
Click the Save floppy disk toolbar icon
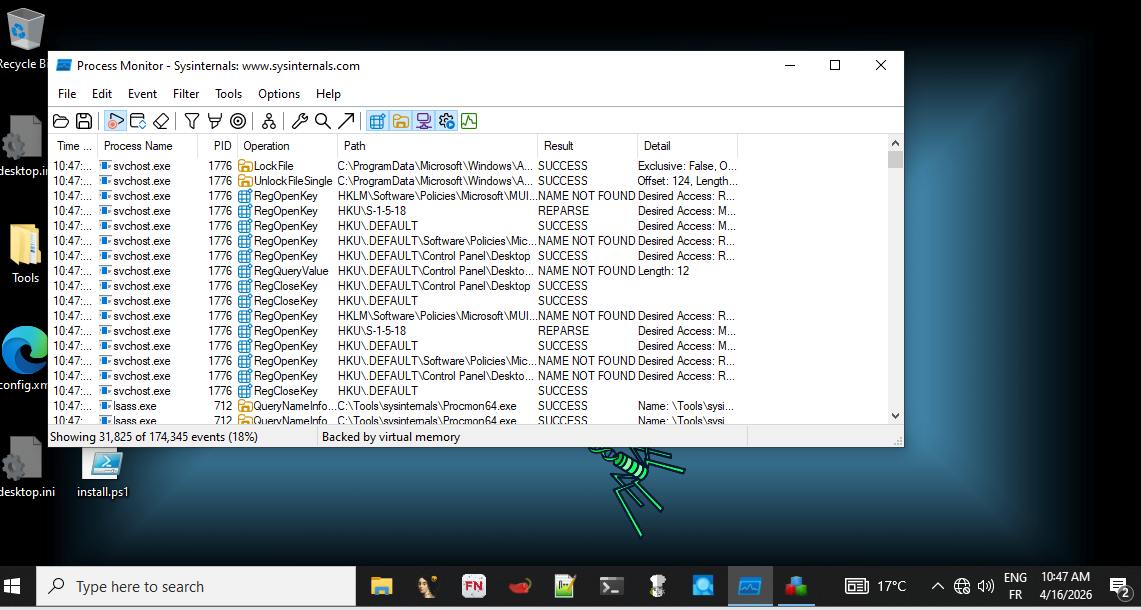coord(84,121)
